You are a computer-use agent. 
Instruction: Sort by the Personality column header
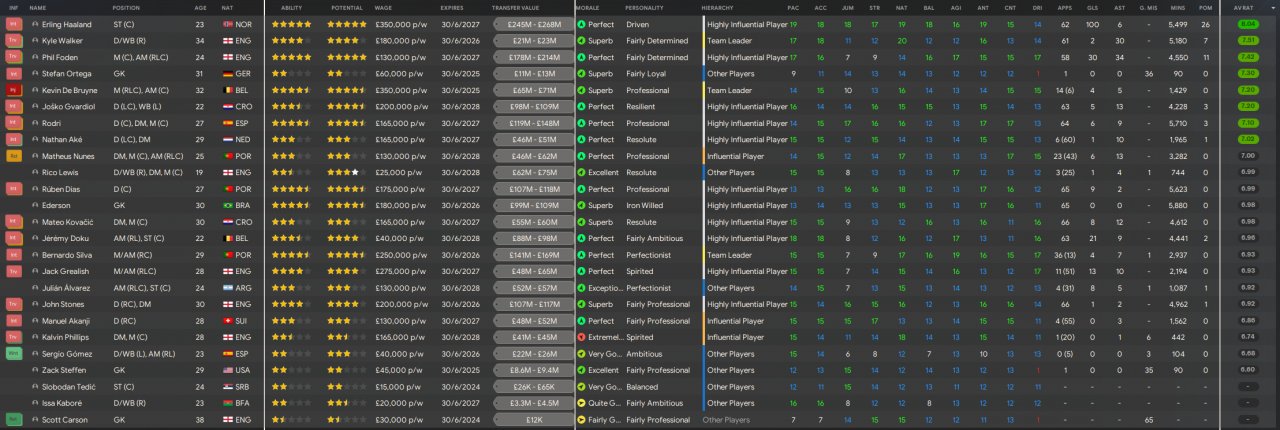(x=646, y=7)
